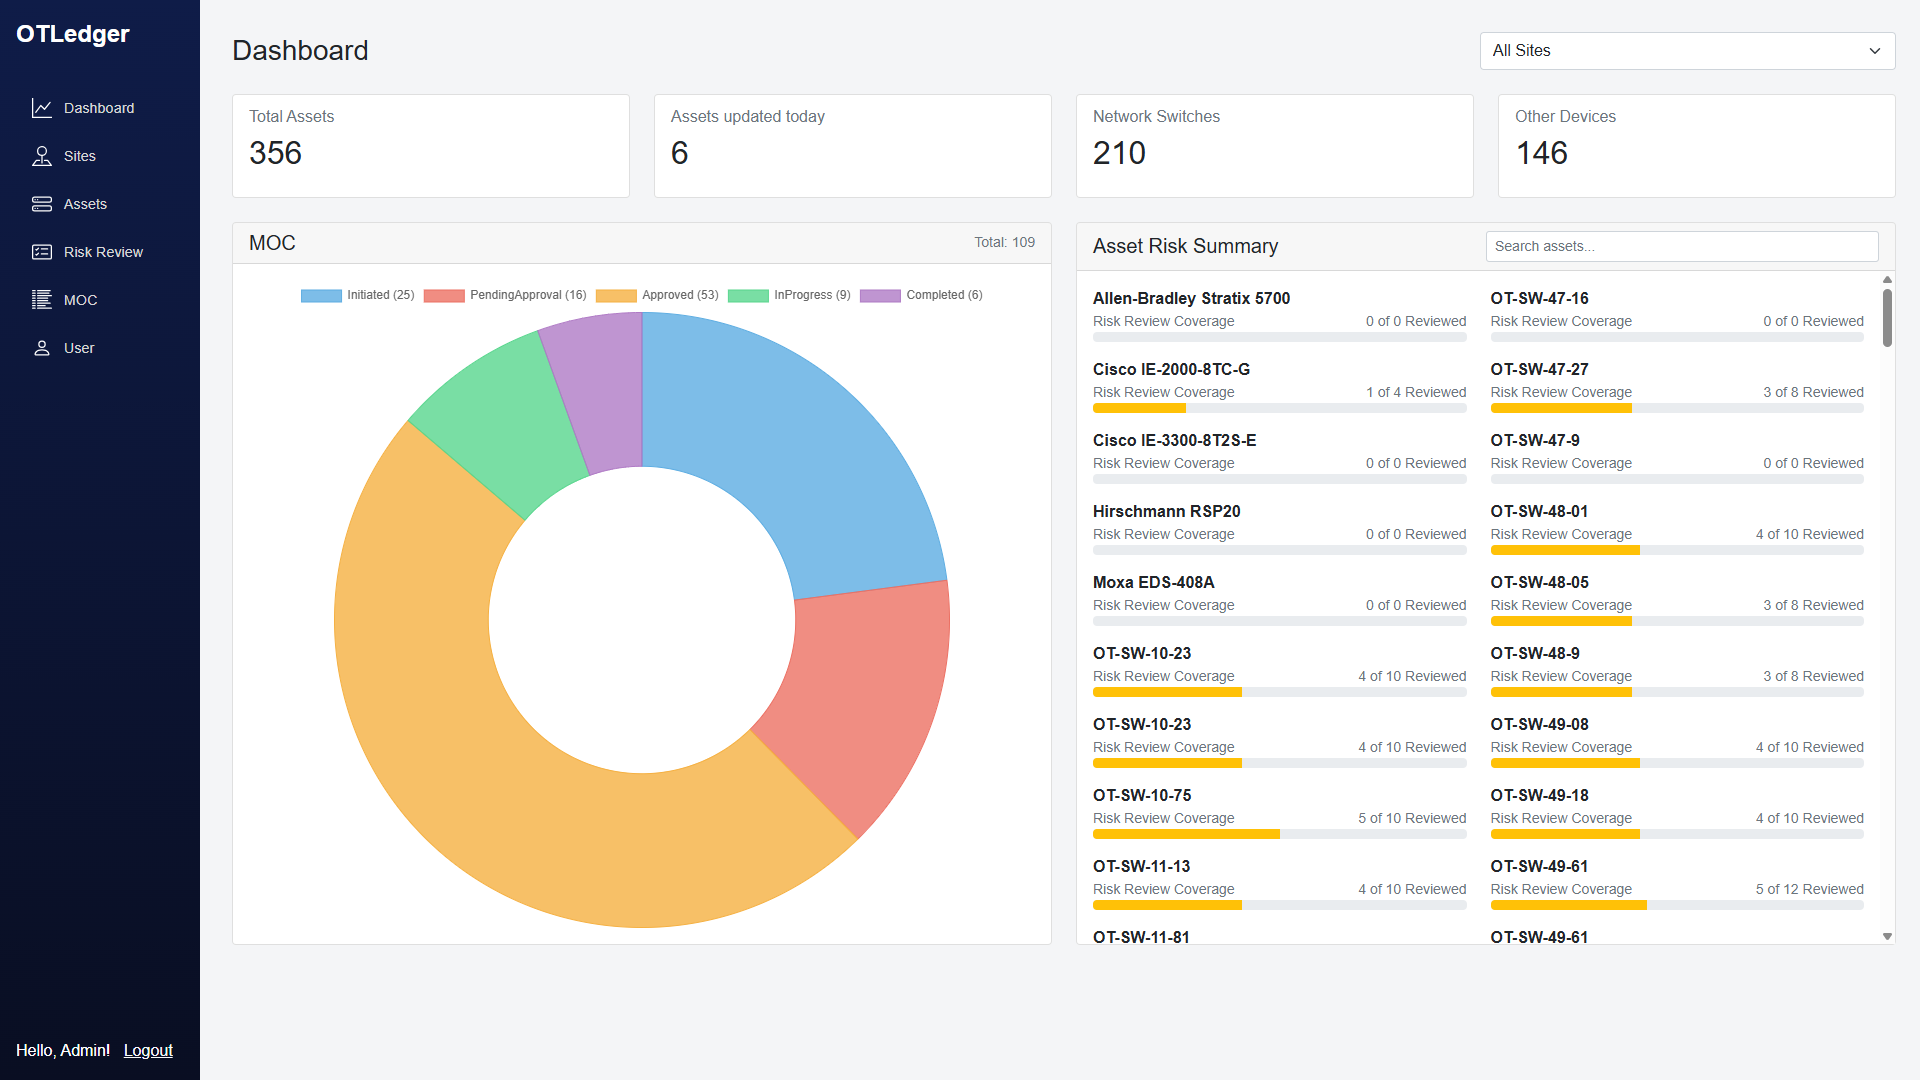Open MOC using the document-list icon
This screenshot has height=1080, width=1920.
(x=41, y=299)
